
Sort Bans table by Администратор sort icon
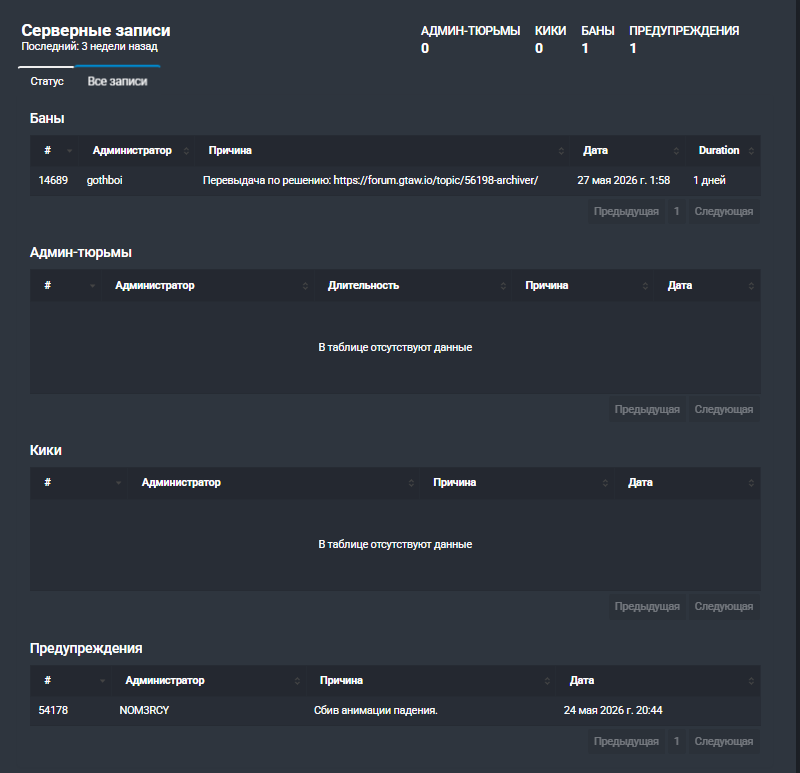(186, 151)
